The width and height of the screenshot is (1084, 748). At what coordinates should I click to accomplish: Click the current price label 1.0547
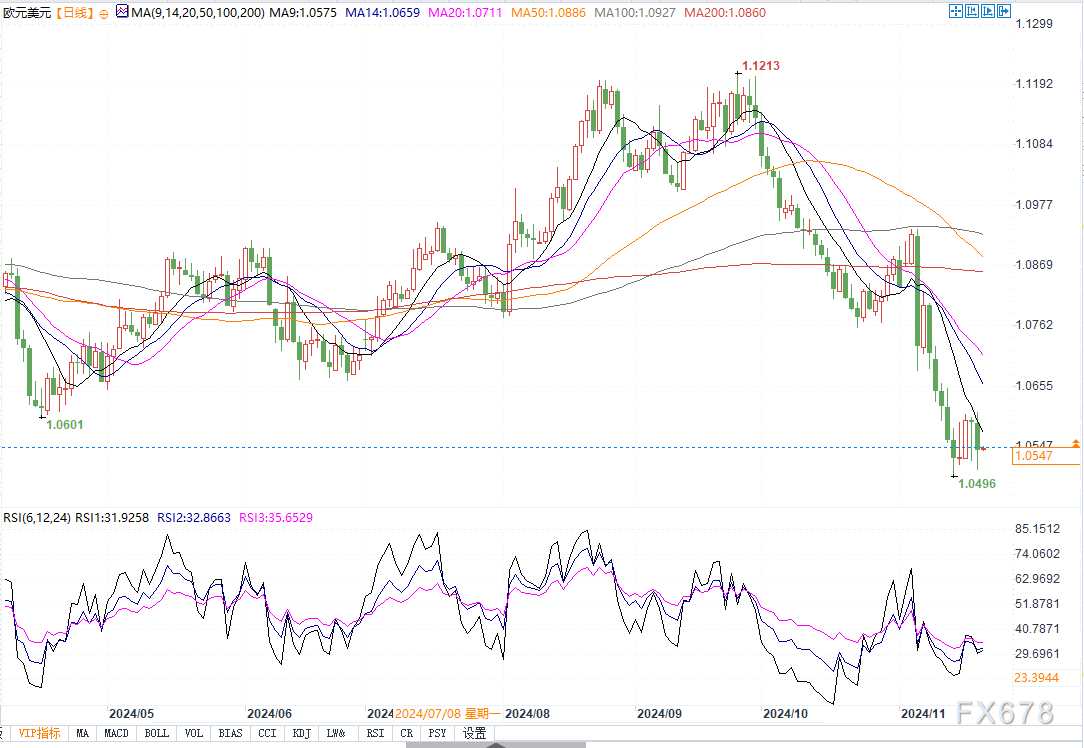point(1032,456)
